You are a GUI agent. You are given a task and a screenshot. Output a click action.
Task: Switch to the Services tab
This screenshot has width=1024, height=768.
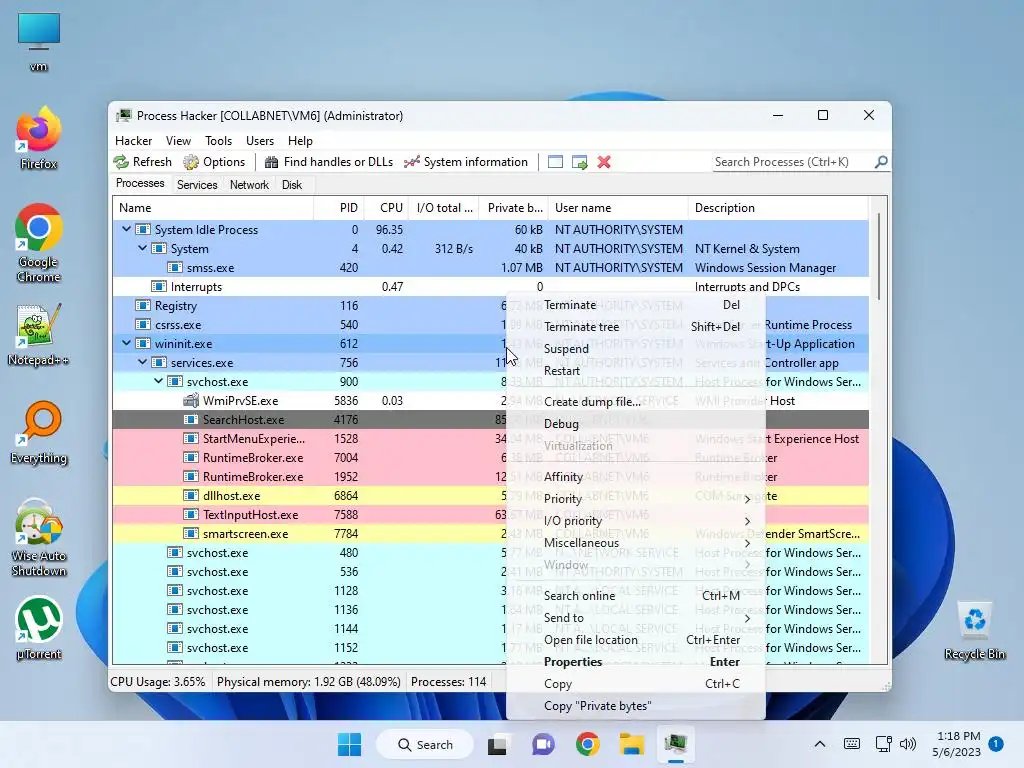coord(197,185)
